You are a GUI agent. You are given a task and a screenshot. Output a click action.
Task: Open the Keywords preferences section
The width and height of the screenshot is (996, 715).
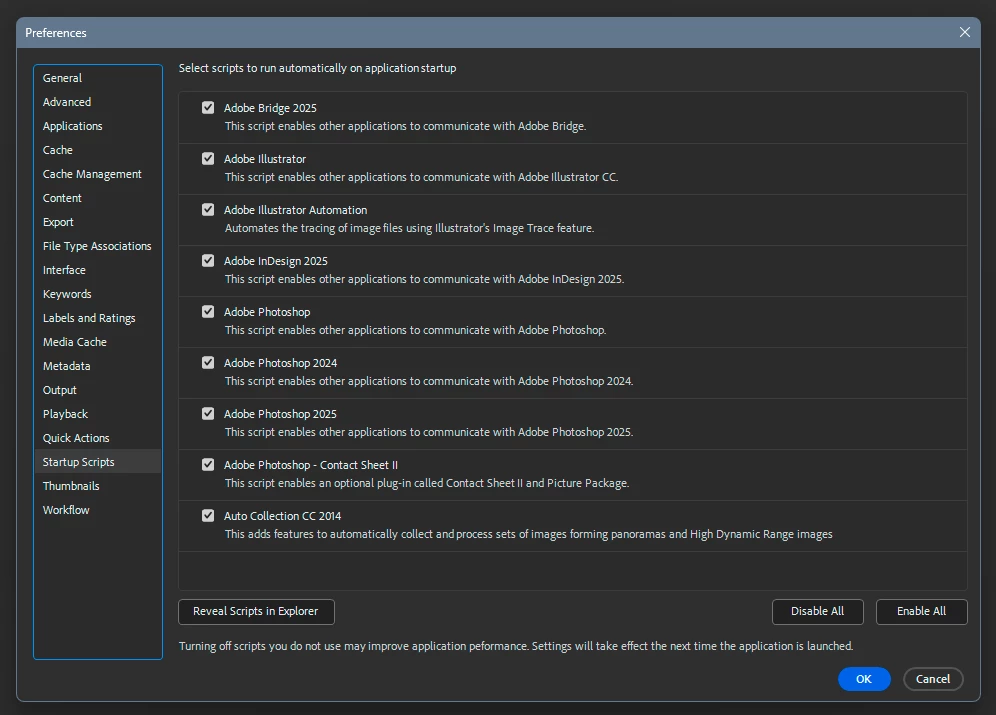98,294
